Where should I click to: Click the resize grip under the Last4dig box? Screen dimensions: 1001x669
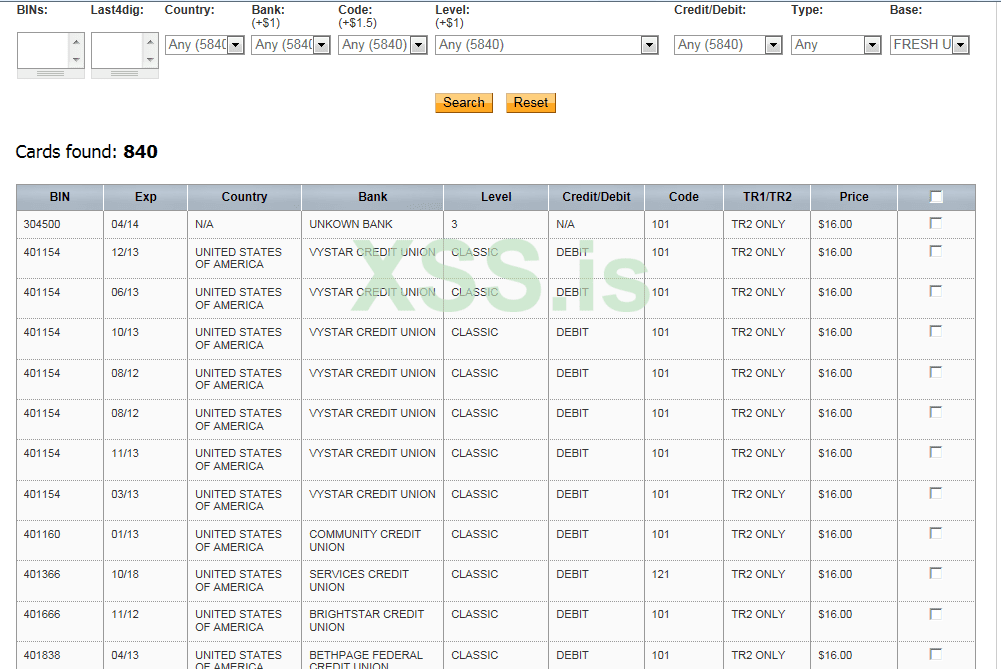pyautogui.click(x=124, y=73)
